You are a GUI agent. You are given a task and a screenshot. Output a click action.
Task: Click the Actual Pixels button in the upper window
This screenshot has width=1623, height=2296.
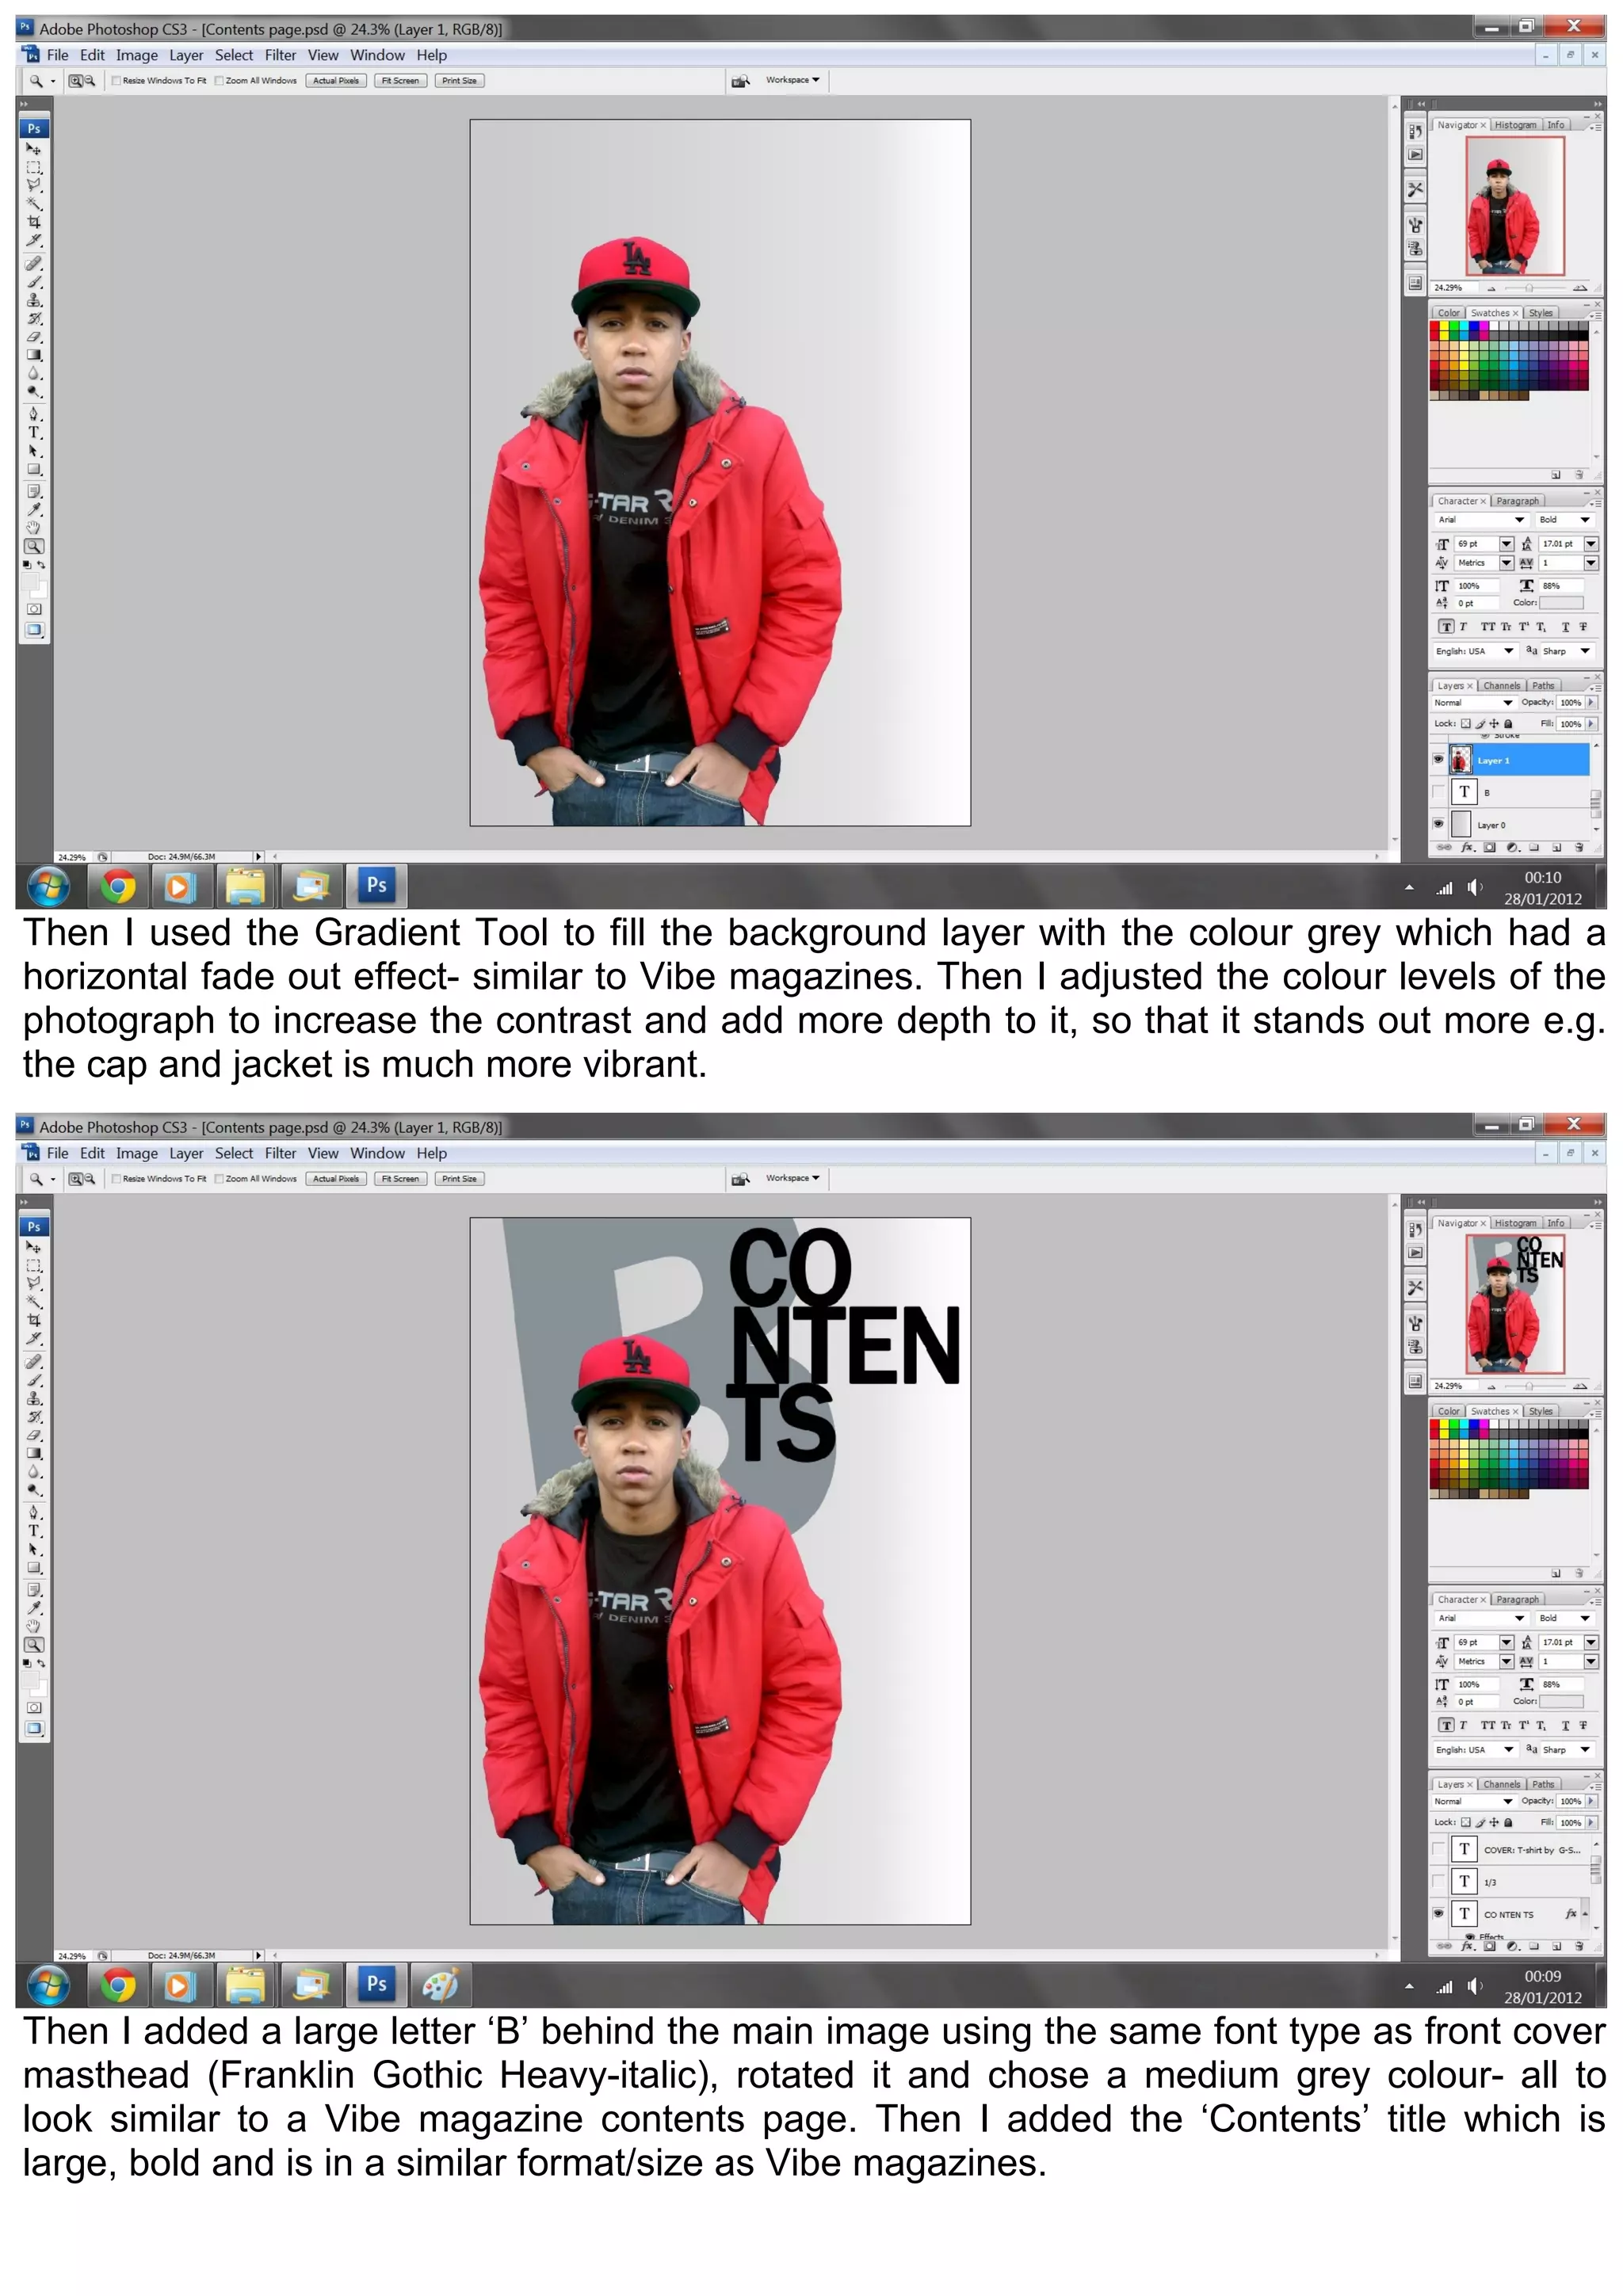(336, 81)
